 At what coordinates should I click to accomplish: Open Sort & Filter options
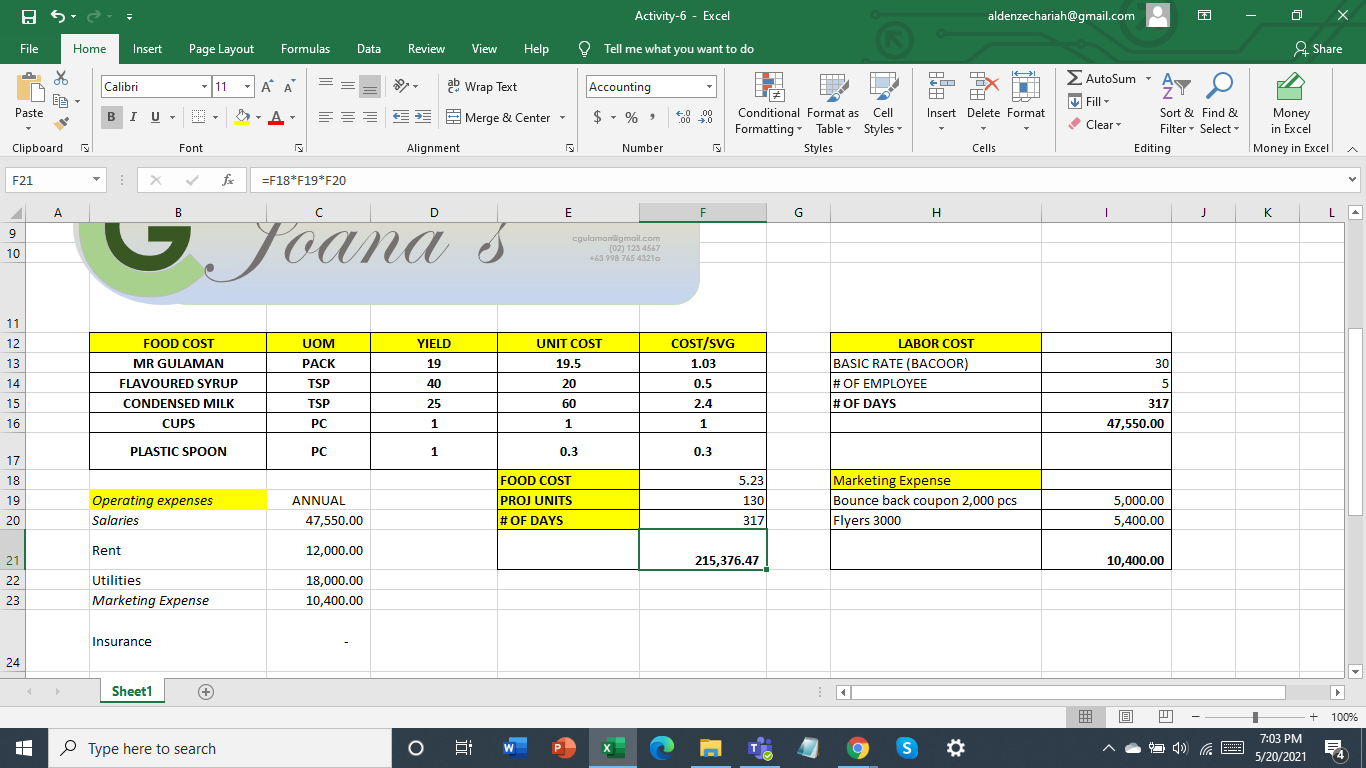(x=1177, y=104)
